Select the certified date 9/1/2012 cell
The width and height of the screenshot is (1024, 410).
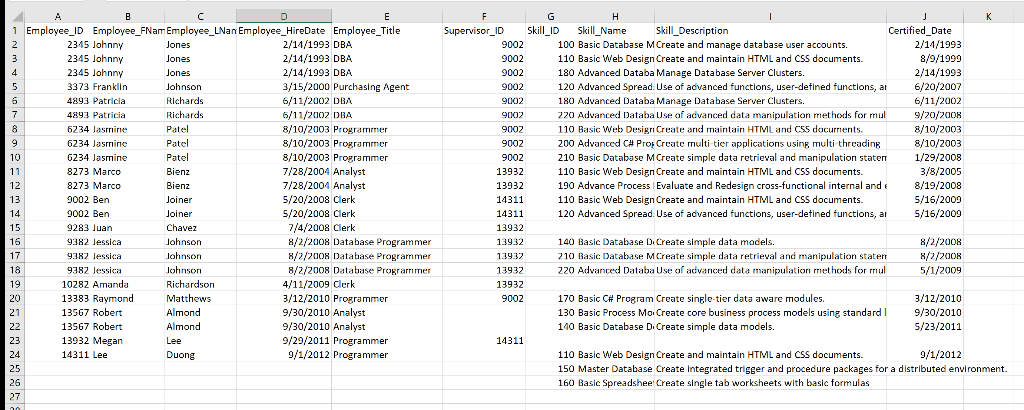pyautogui.click(x=925, y=355)
